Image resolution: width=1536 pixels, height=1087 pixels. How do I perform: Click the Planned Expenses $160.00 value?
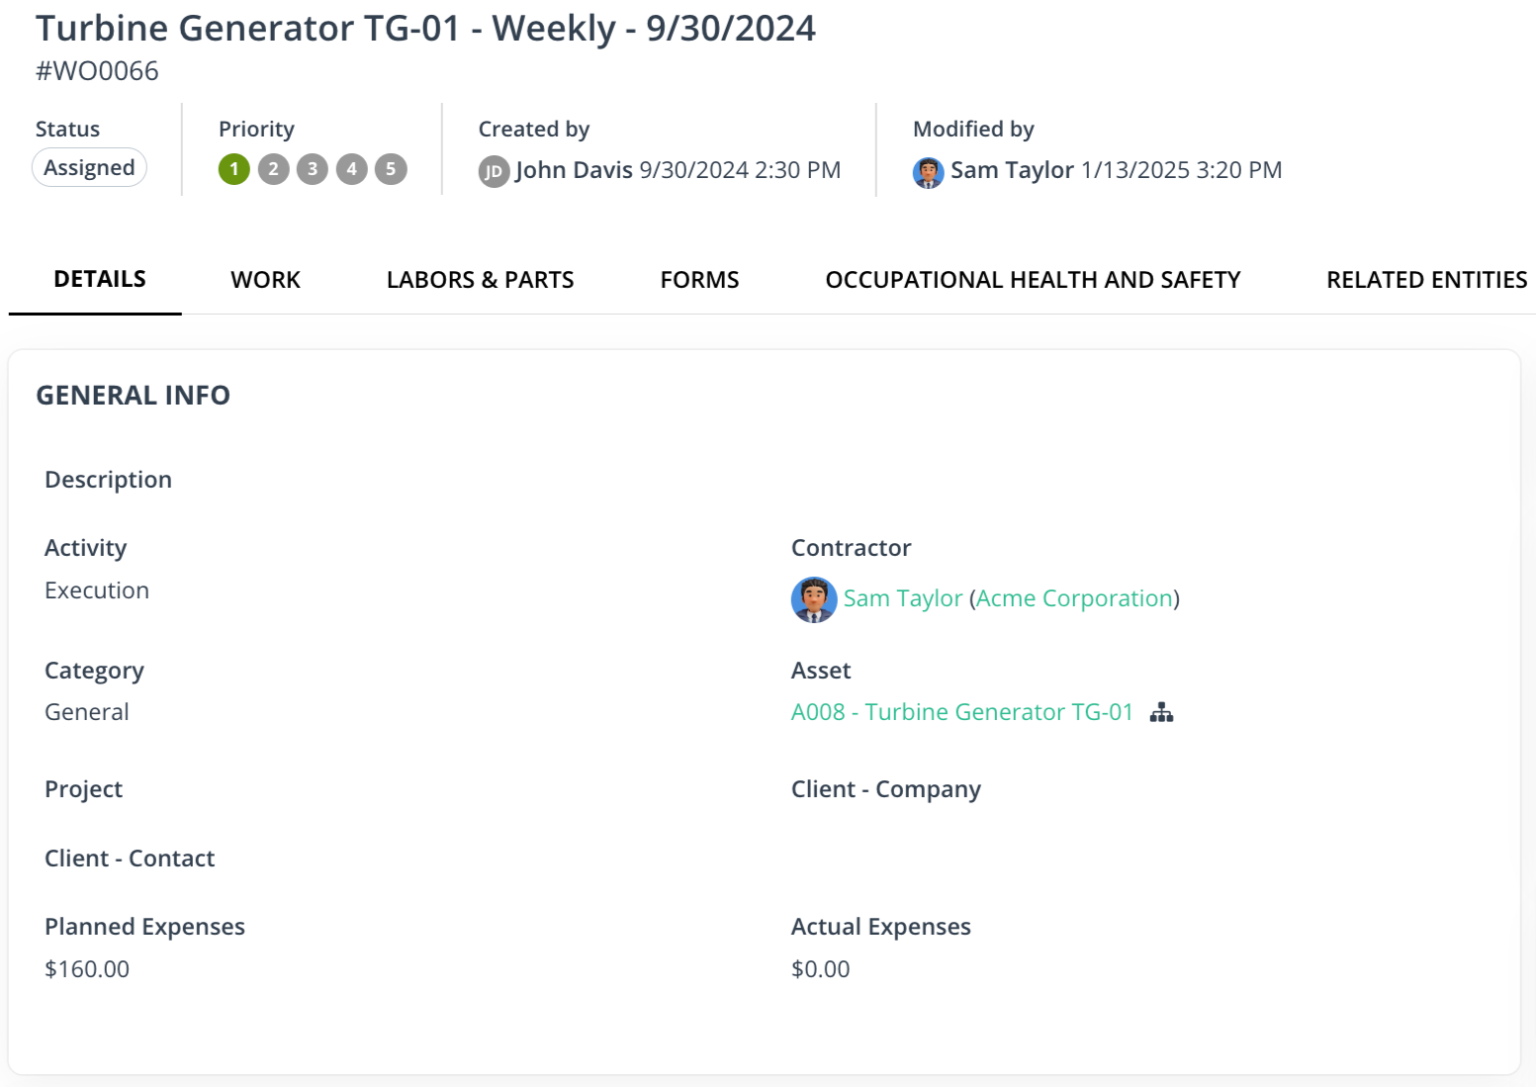click(x=86, y=968)
